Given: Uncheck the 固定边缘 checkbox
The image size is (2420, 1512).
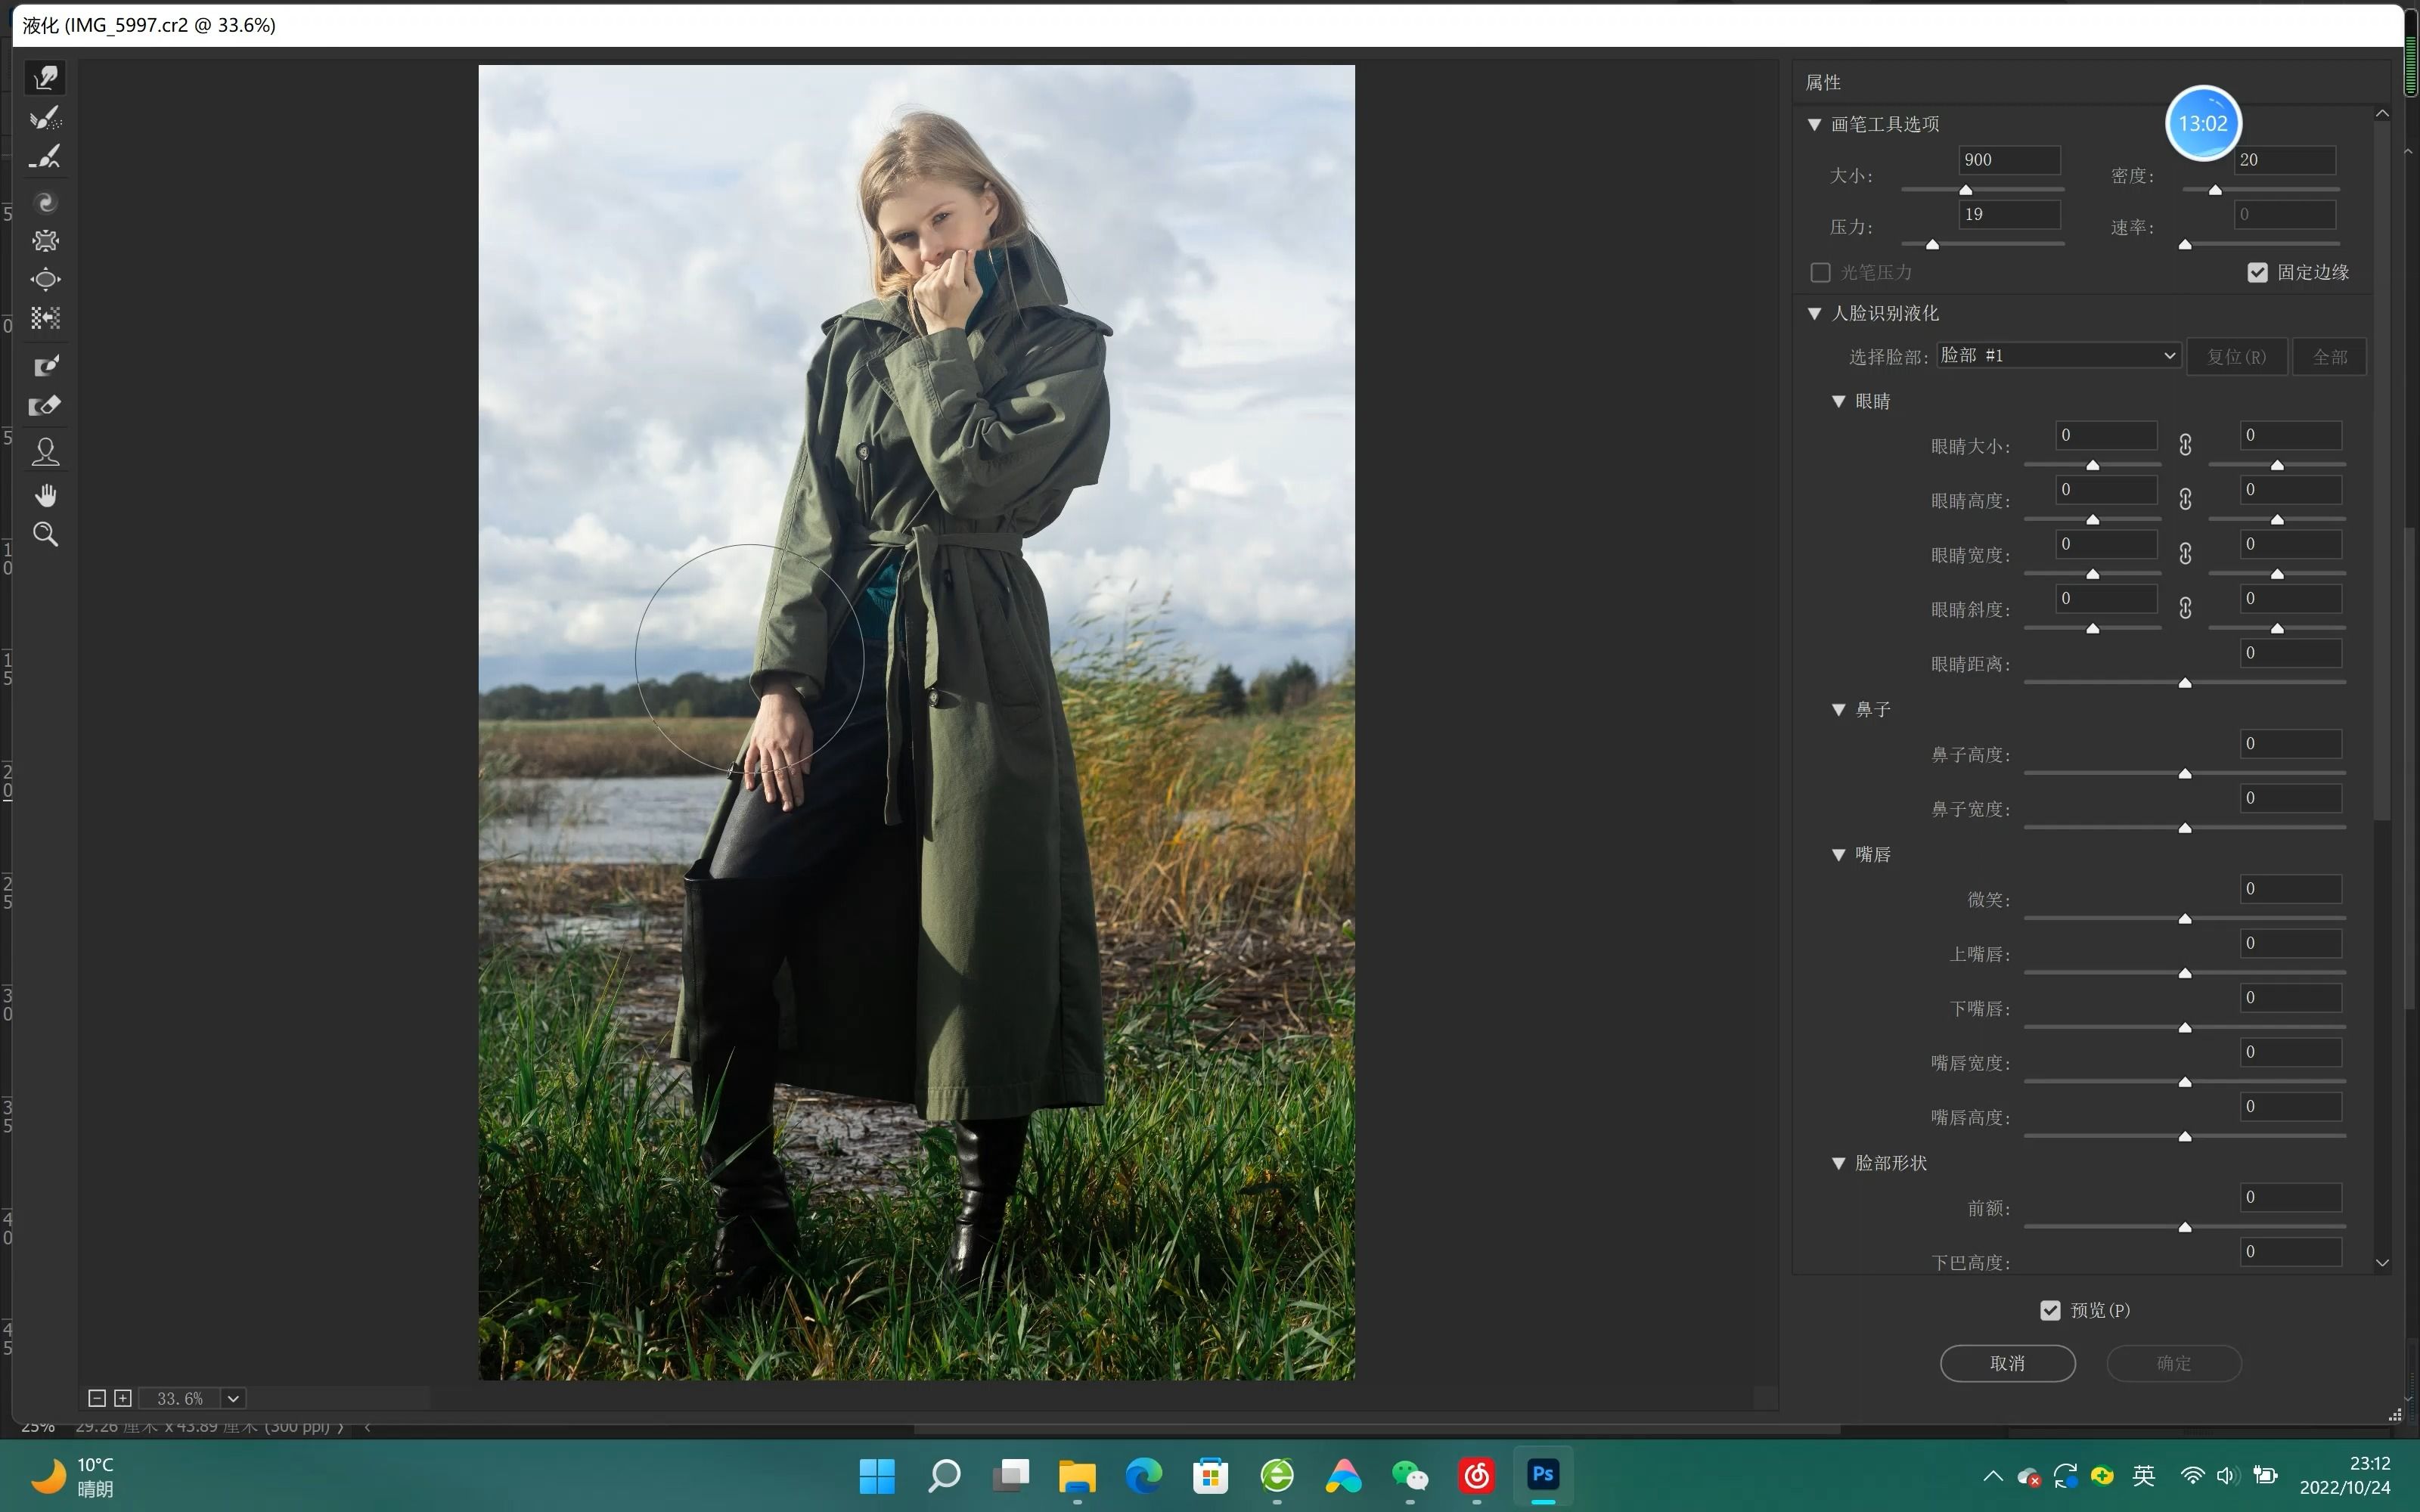Looking at the screenshot, I should click(2257, 272).
